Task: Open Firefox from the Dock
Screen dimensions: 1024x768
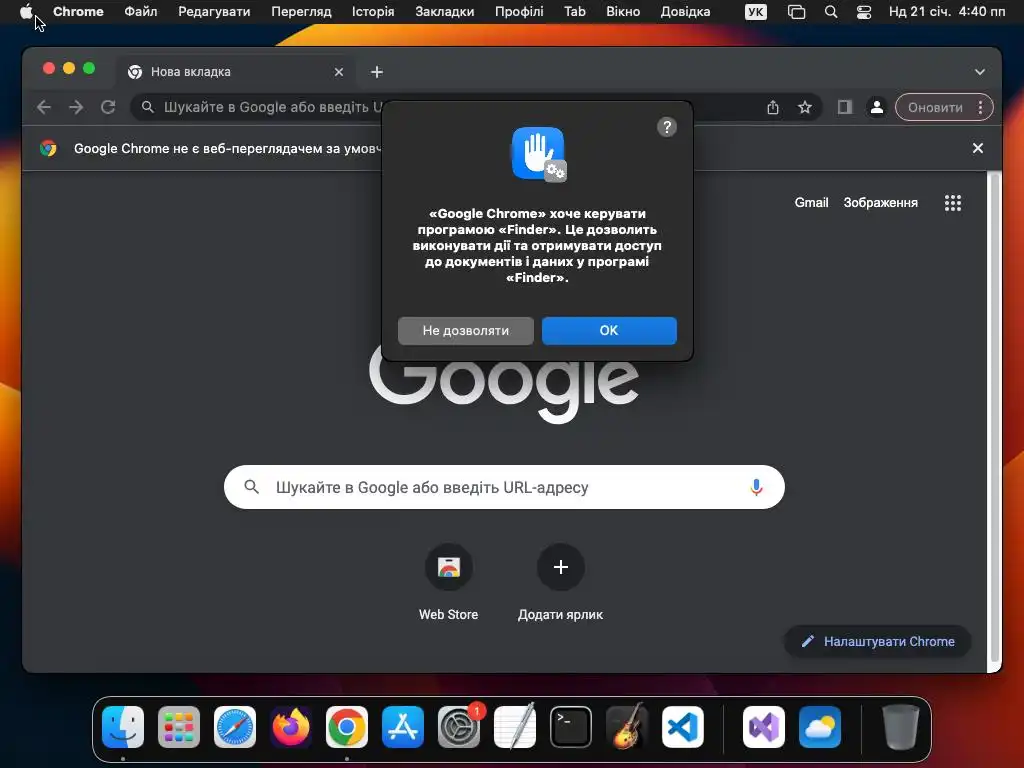Action: coord(291,727)
